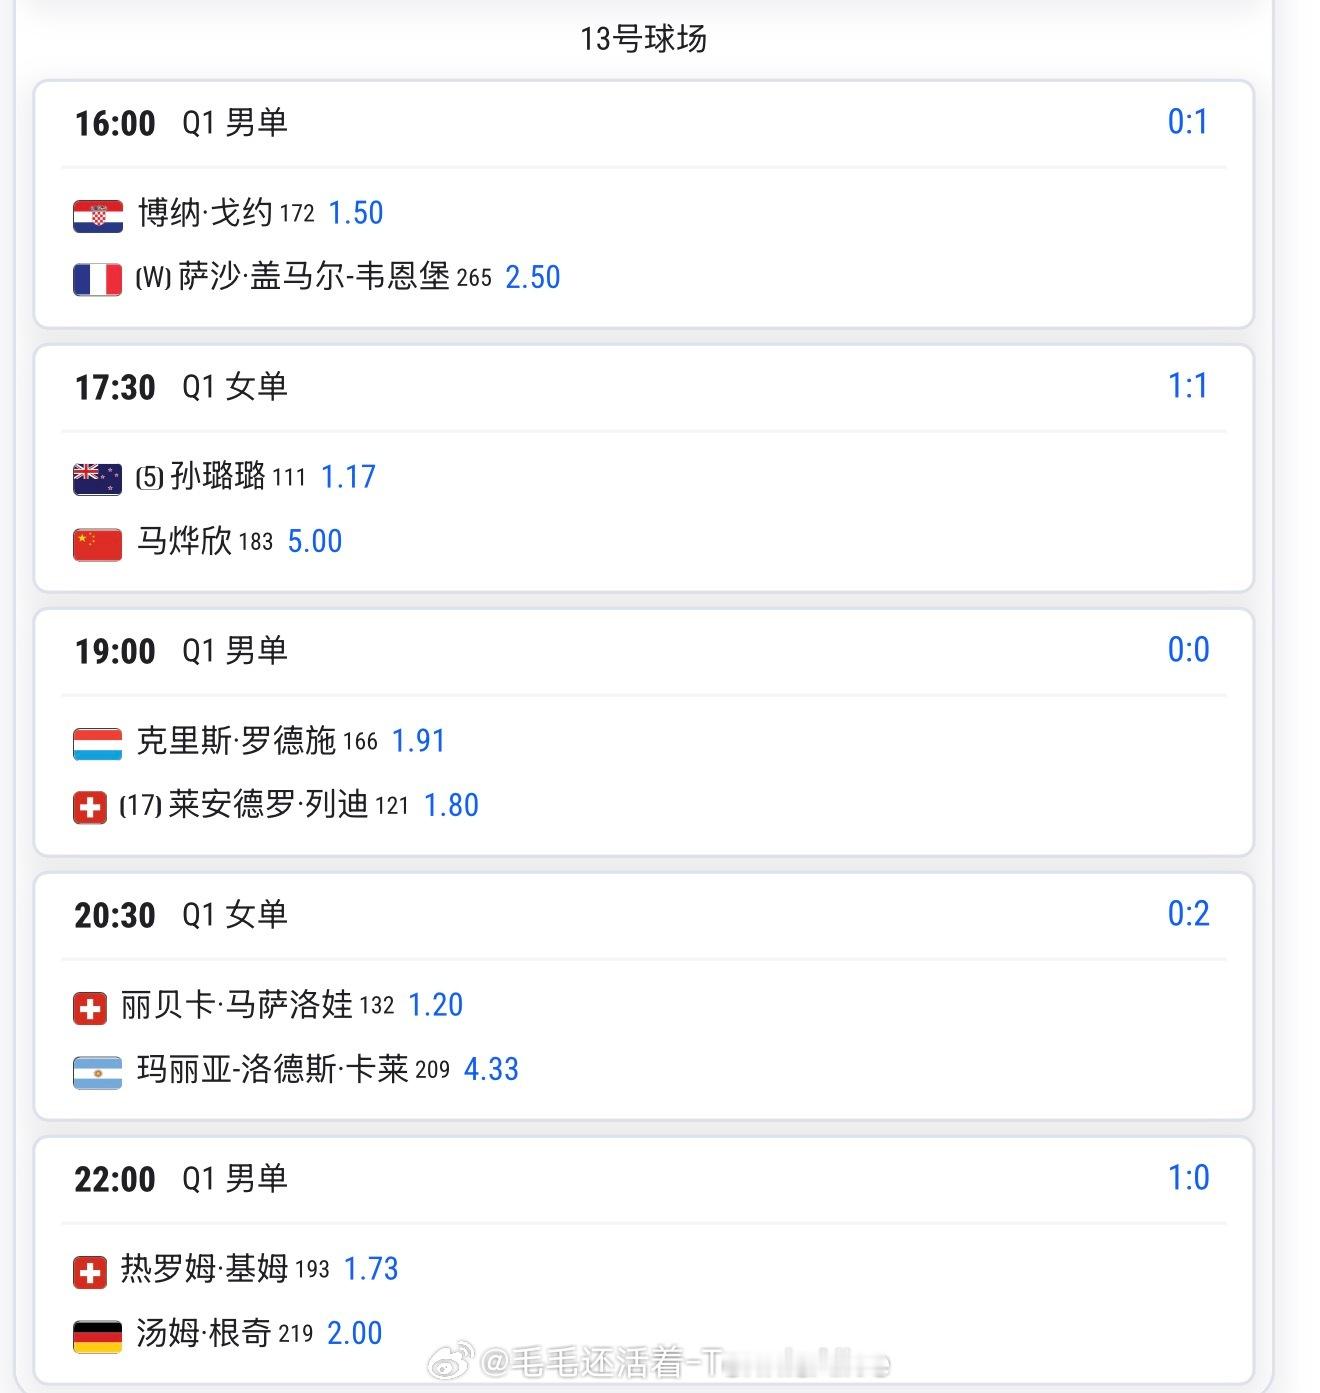
Task: Select odds 1.50 for 博纳·戈约
Action: click(356, 213)
